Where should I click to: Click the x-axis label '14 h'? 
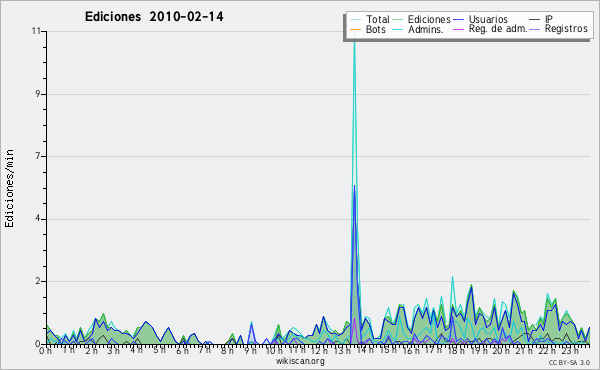coord(365,350)
